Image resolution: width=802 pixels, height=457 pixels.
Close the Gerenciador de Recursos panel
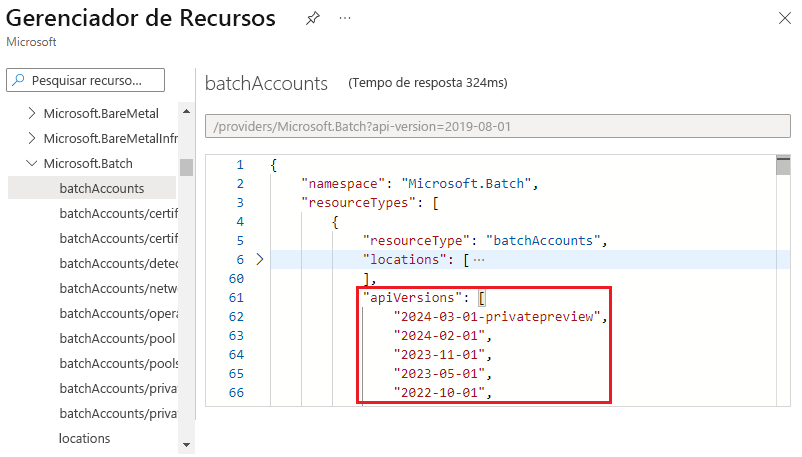coord(782,19)
